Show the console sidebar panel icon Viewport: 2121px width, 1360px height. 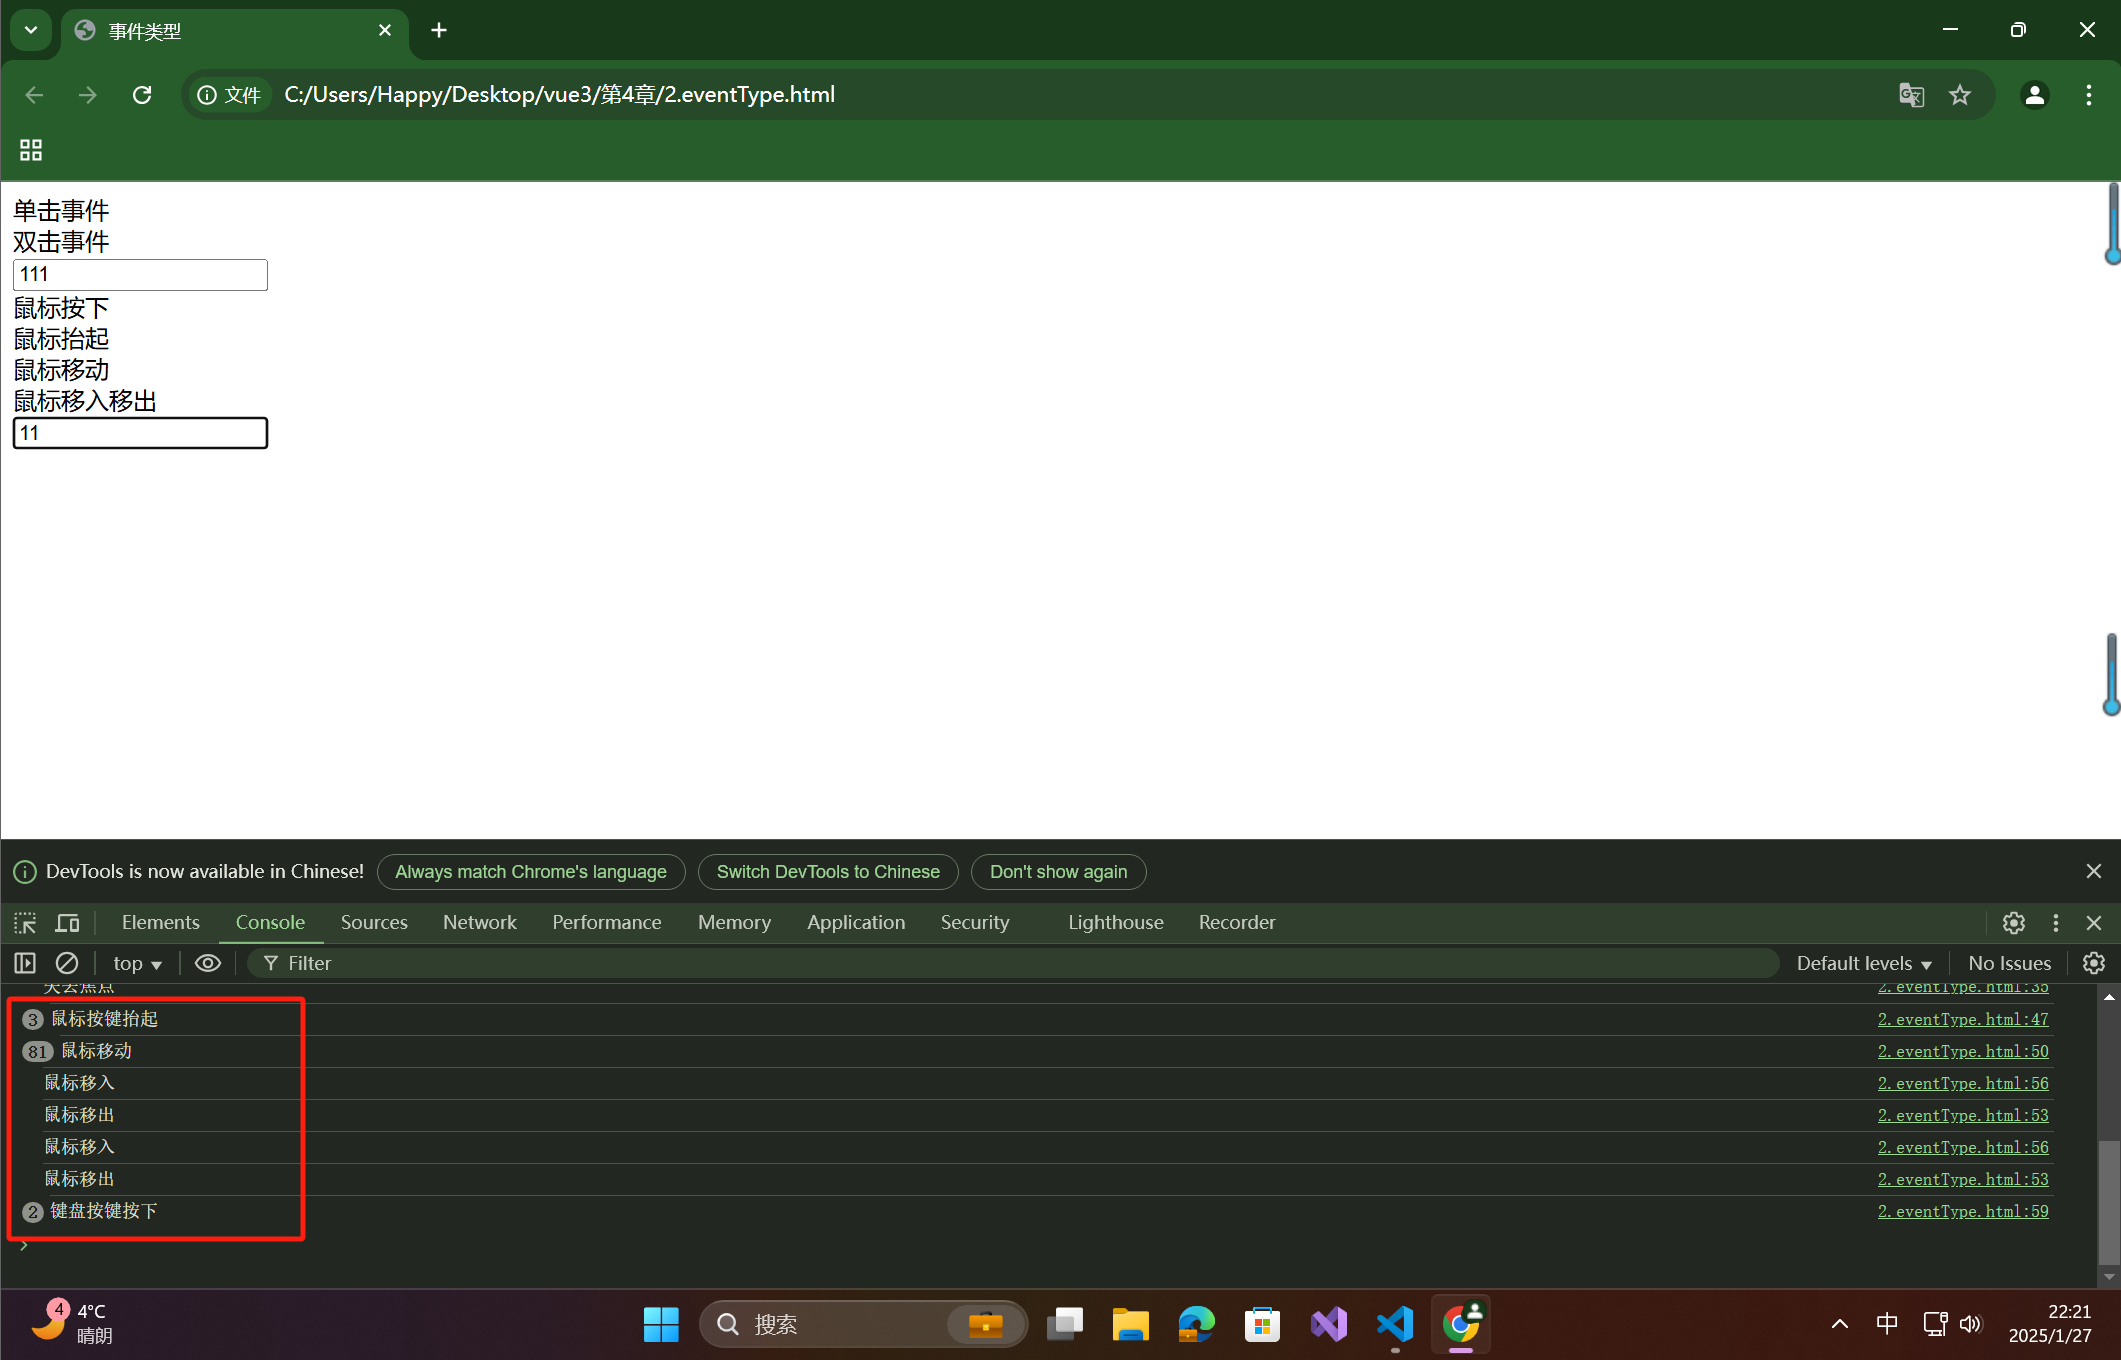pos(25,963)
